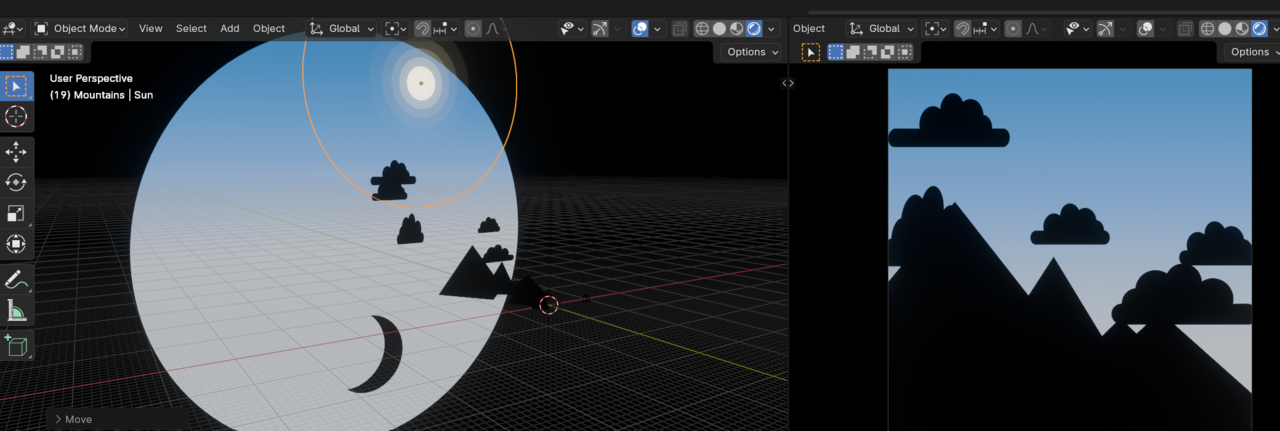Screen dimensions: 1280x431
Task: Enable X-ray toggle in left viewport
Action: [x=680, y=29]
